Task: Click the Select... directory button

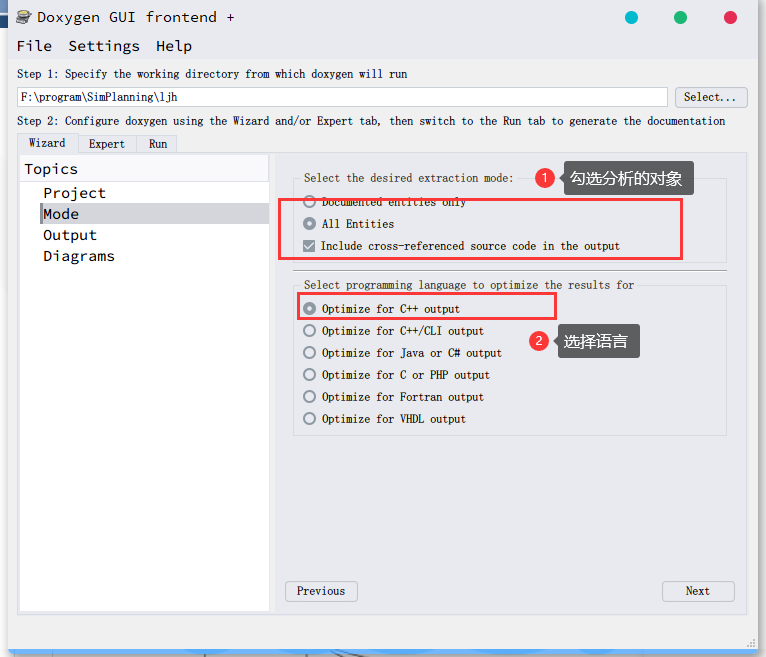Action: coord(711,97)
